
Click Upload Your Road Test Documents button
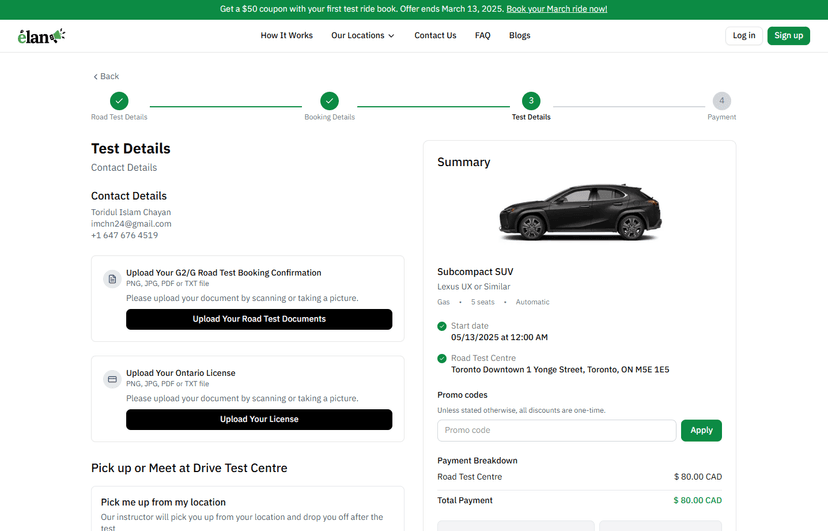259,319
